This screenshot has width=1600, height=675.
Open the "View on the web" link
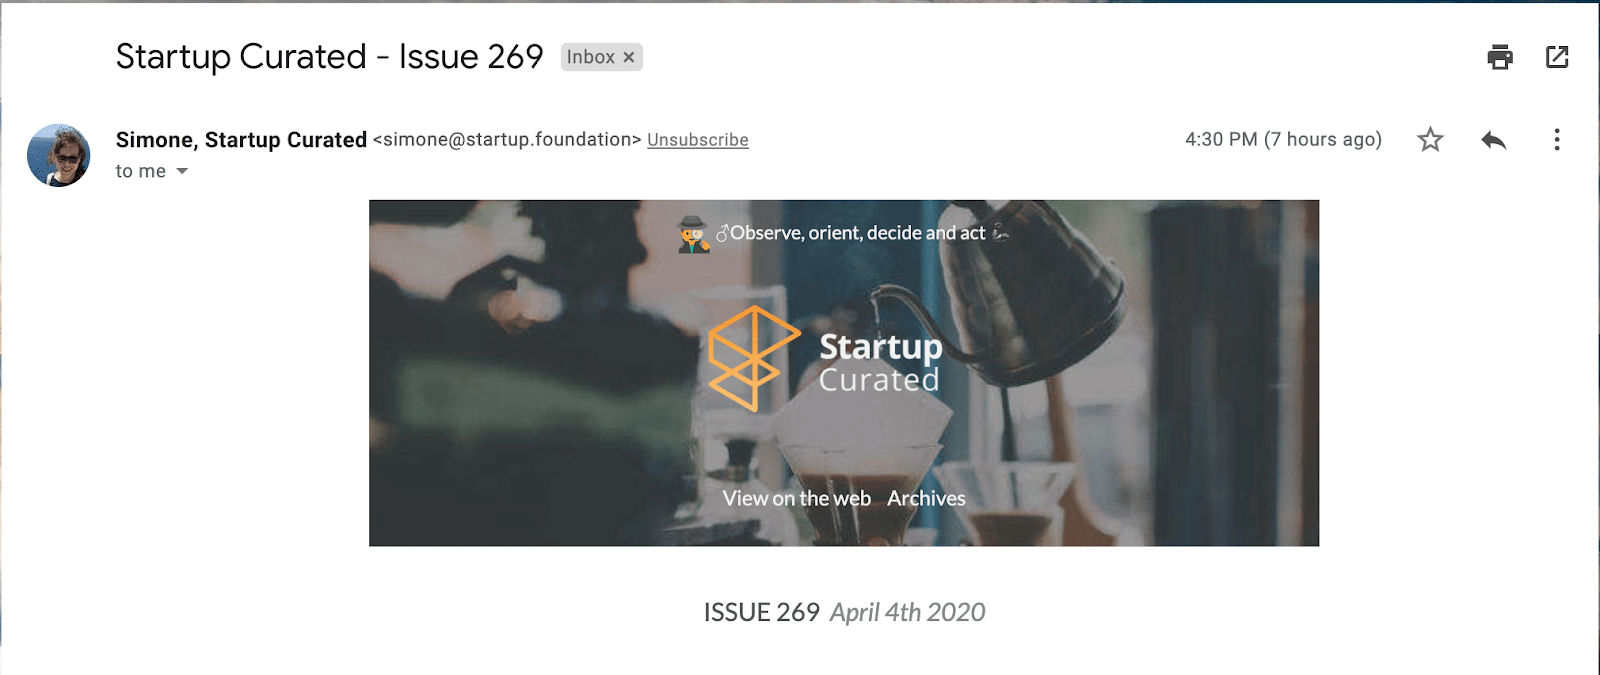tap(796, 498)
